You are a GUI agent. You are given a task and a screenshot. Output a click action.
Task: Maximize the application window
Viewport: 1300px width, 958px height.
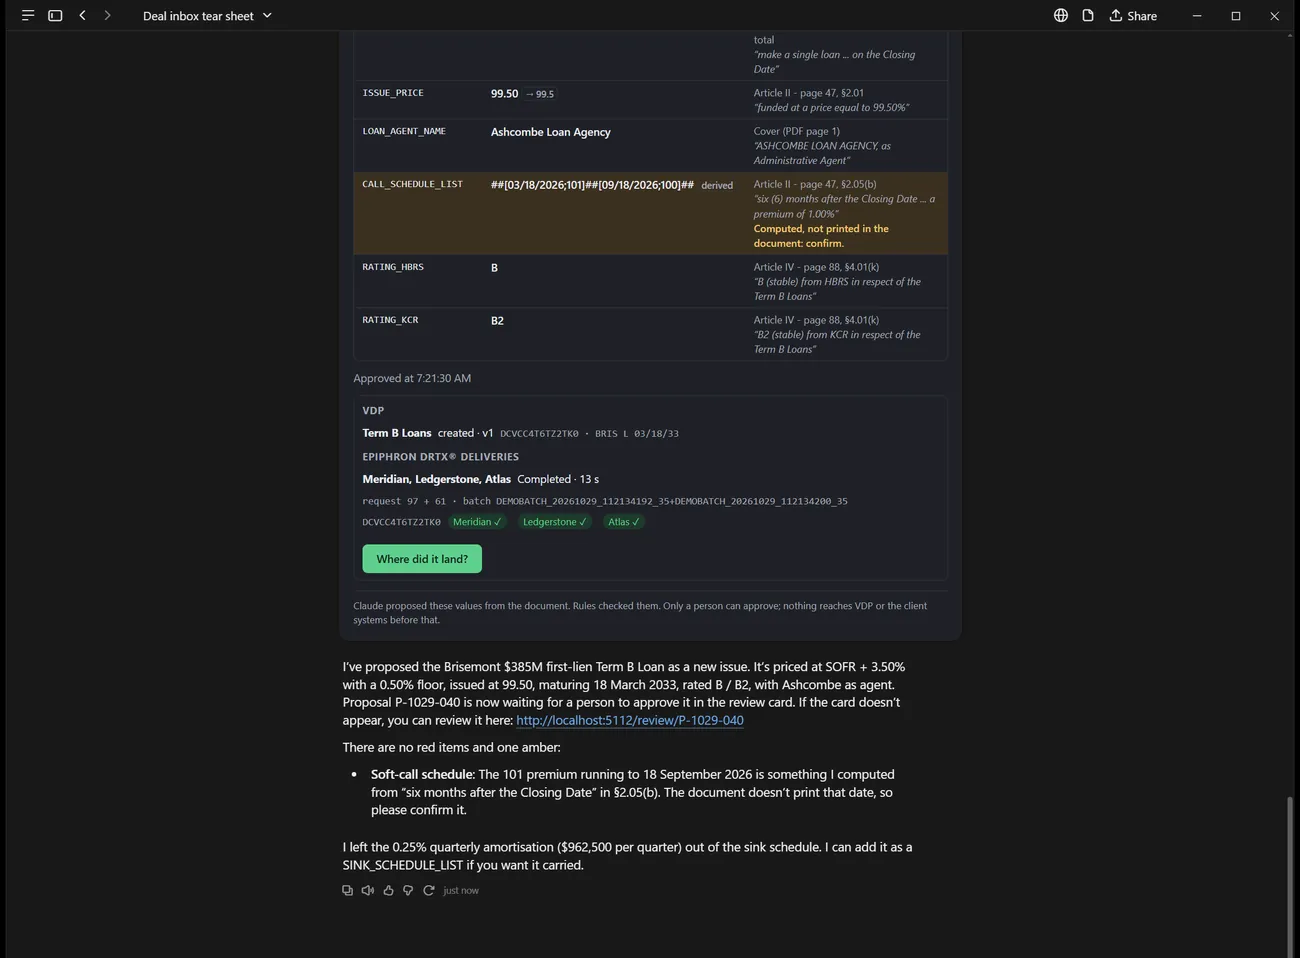(x=1236, y=16)
